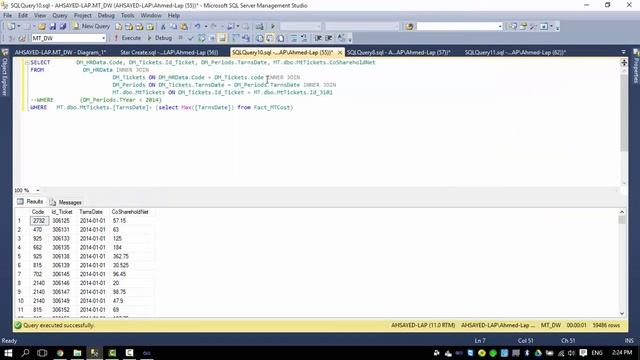Click the taskbar Search magnifier icon
Image resolution: width=640 pixels, height=360 pixels.
[25, 353]
